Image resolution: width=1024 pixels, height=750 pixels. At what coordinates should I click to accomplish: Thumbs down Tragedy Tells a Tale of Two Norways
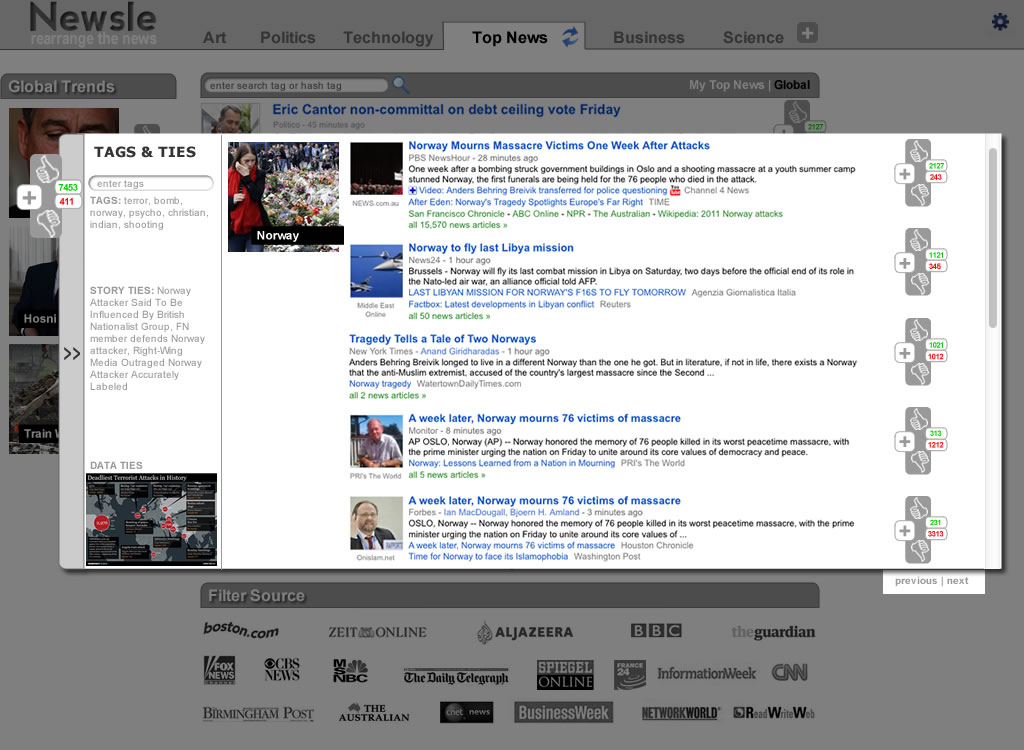pyautogui.click(x=918, y=372)
